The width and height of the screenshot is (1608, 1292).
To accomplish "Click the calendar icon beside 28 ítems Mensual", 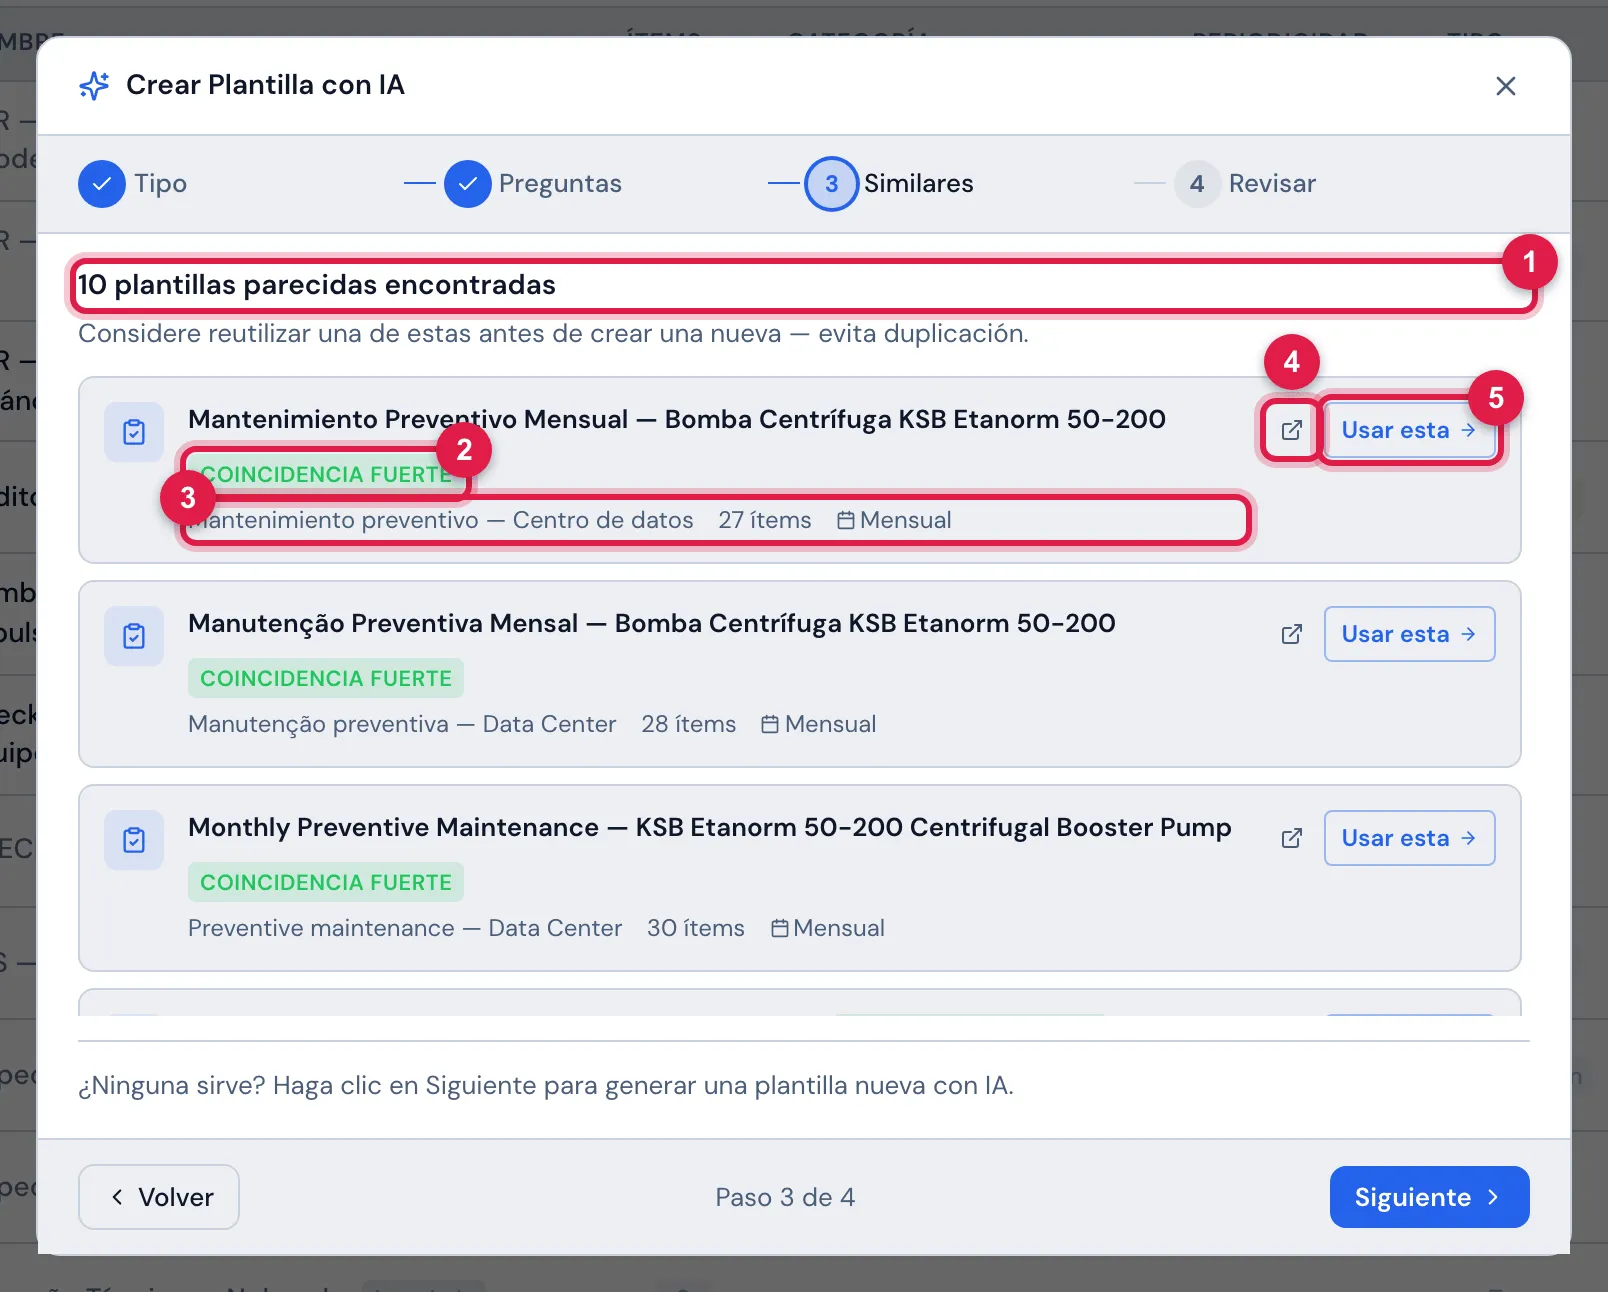I will [770, 724].
